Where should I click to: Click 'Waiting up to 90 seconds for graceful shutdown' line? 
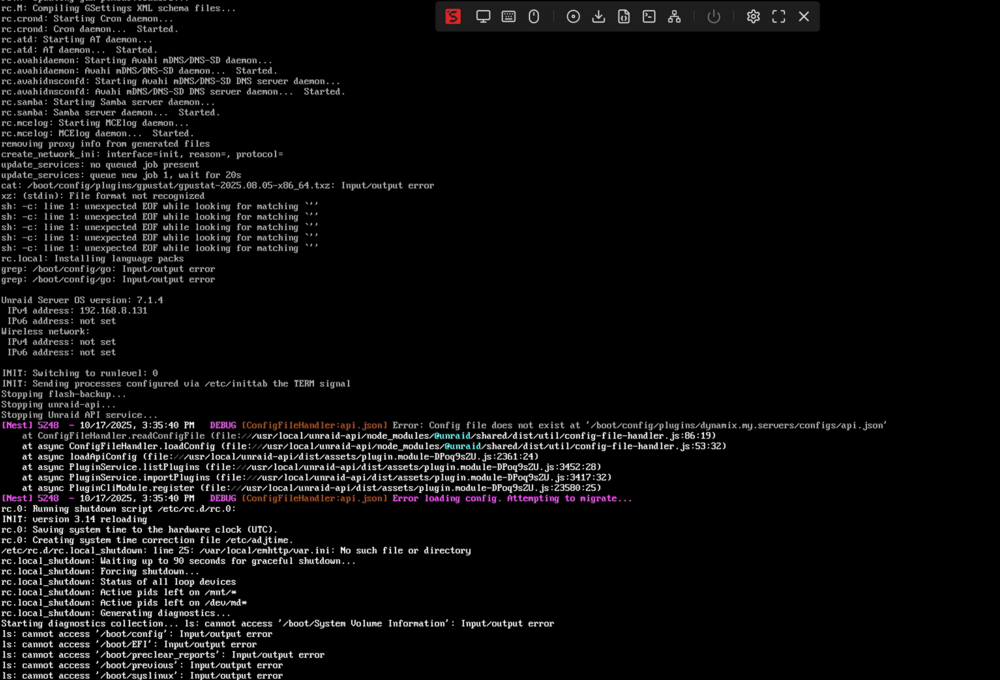tap(179, 561)
